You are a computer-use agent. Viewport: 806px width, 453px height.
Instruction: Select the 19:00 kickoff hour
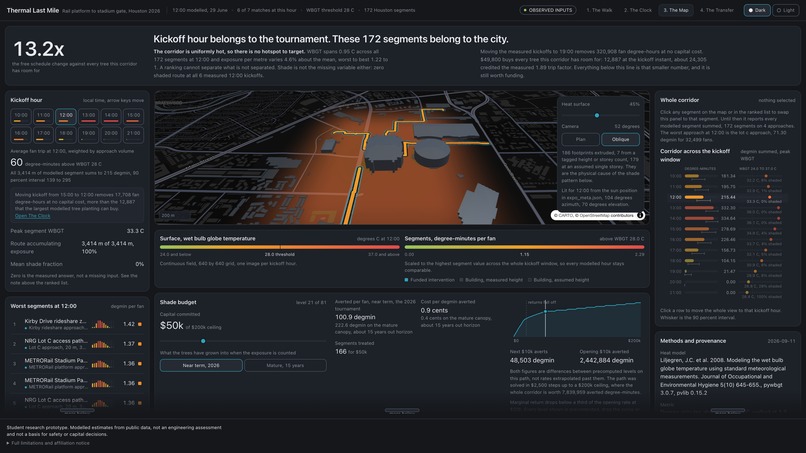click(x=88, y=135)
